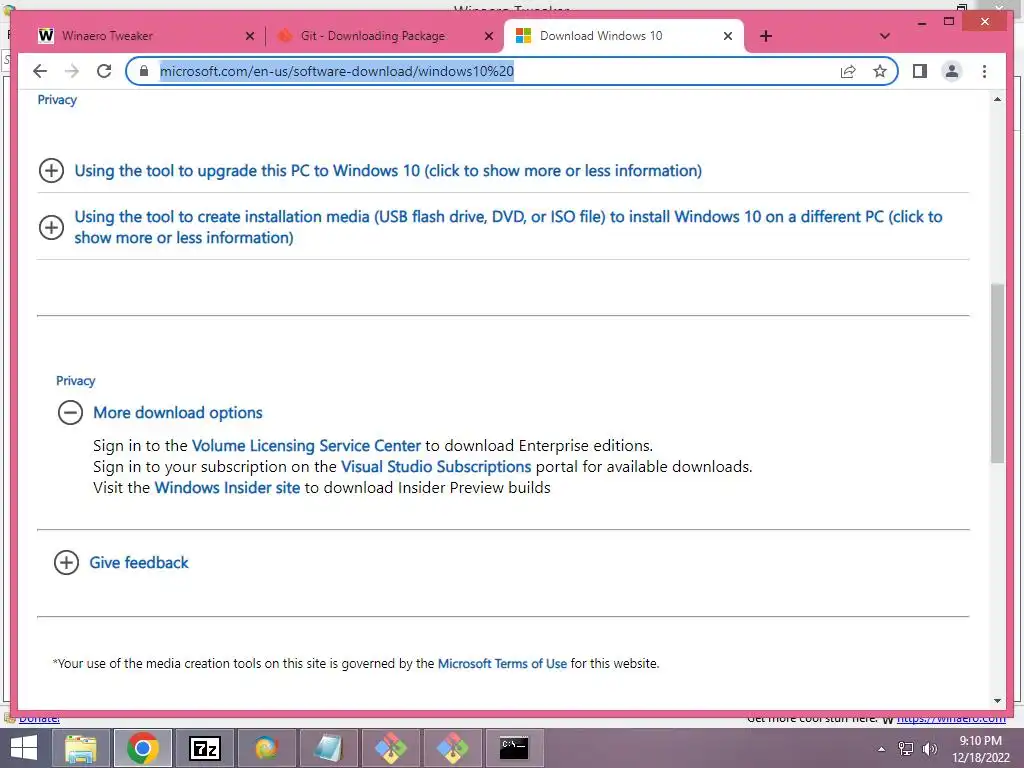Open the taskbar clock and date

pos(980,749)
